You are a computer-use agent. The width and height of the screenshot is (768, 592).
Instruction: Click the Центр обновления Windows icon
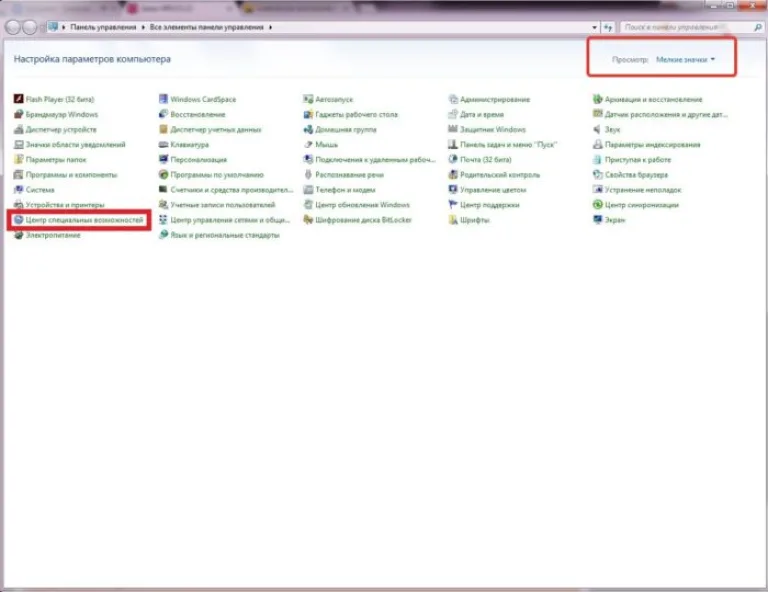coord(308,205)
